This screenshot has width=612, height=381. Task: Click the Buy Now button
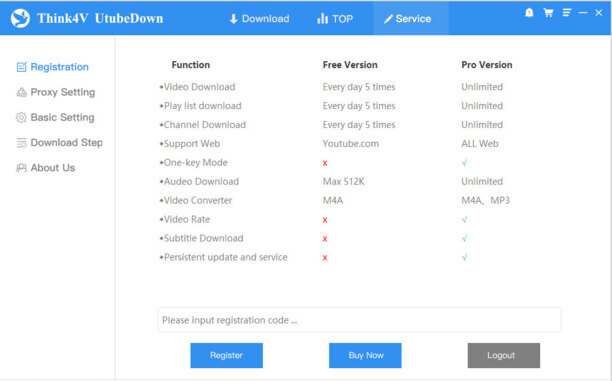point(365,355)
